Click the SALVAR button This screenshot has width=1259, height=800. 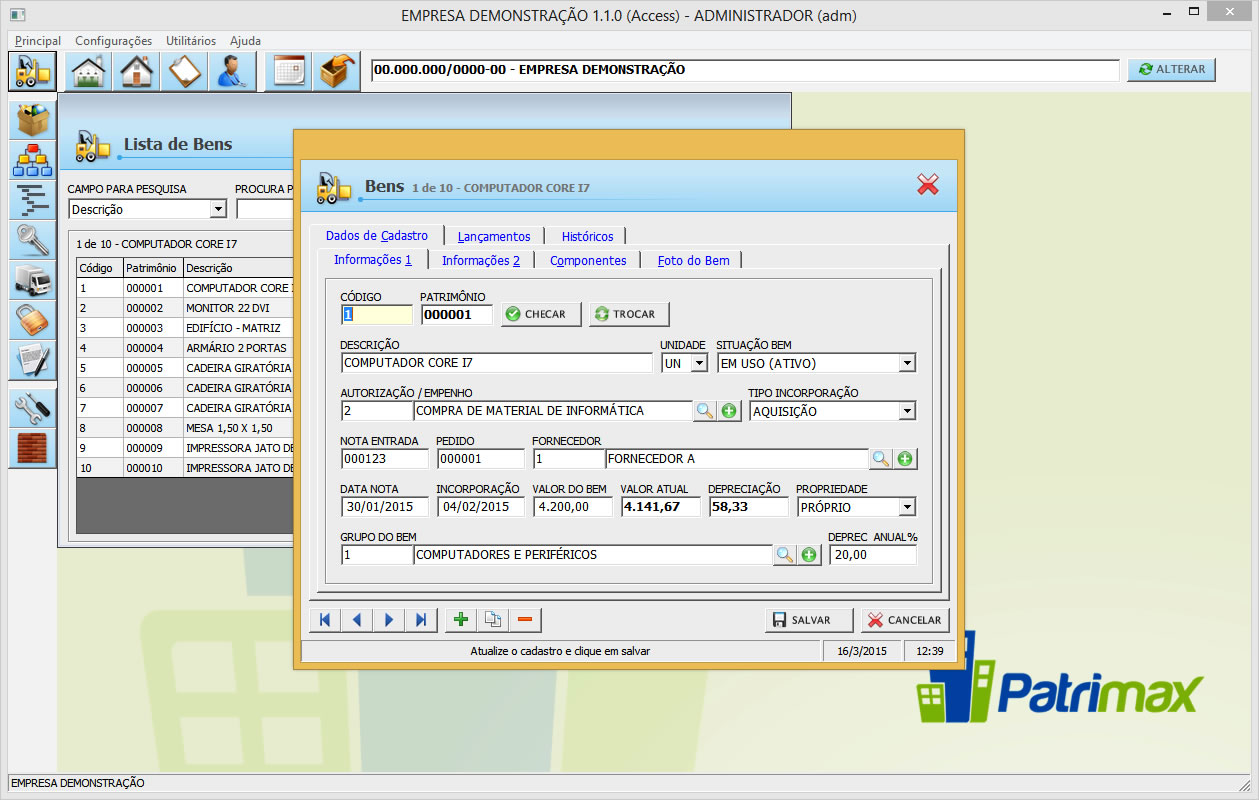[x=809, y=620]
